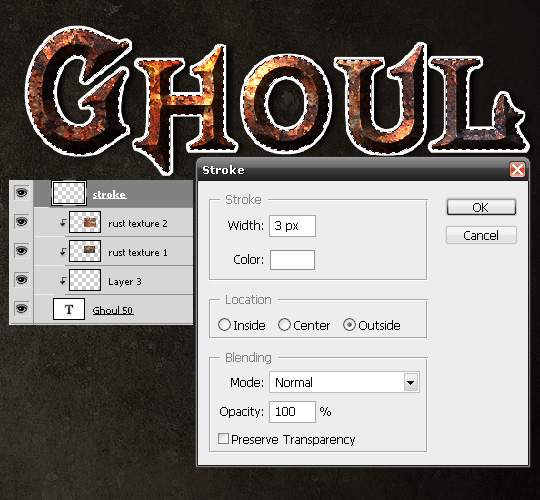Select the rust texture 2 layer name
The image size is (540, 500).
click(x=137, y=223)
